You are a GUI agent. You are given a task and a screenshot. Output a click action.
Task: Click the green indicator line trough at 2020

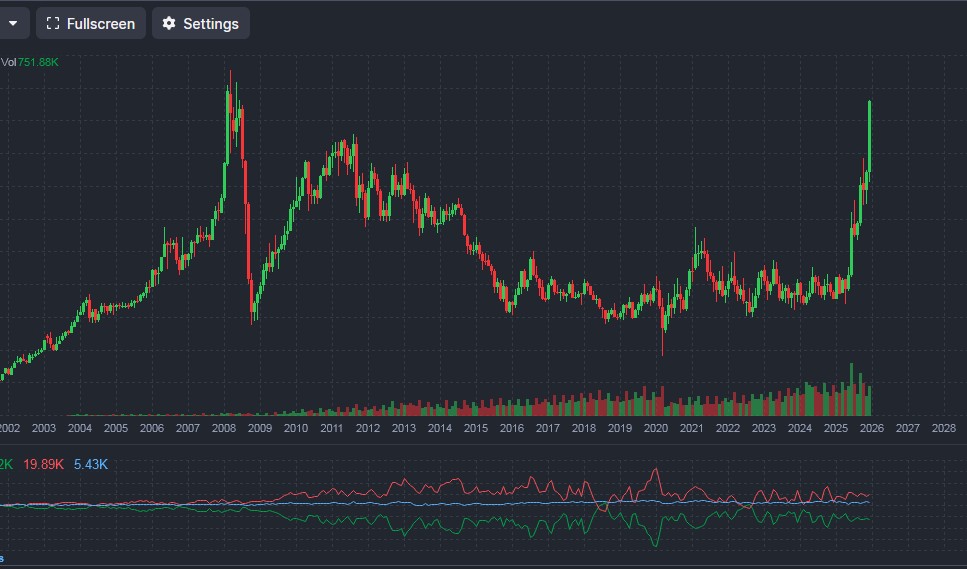(655, 544)
